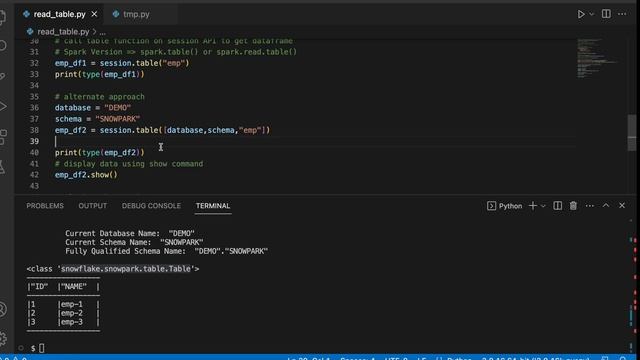Image resolution: width=640 pixels, height=360 pixels.
Task: Select the TERMINAL panel tab
Action: point(213,206)
